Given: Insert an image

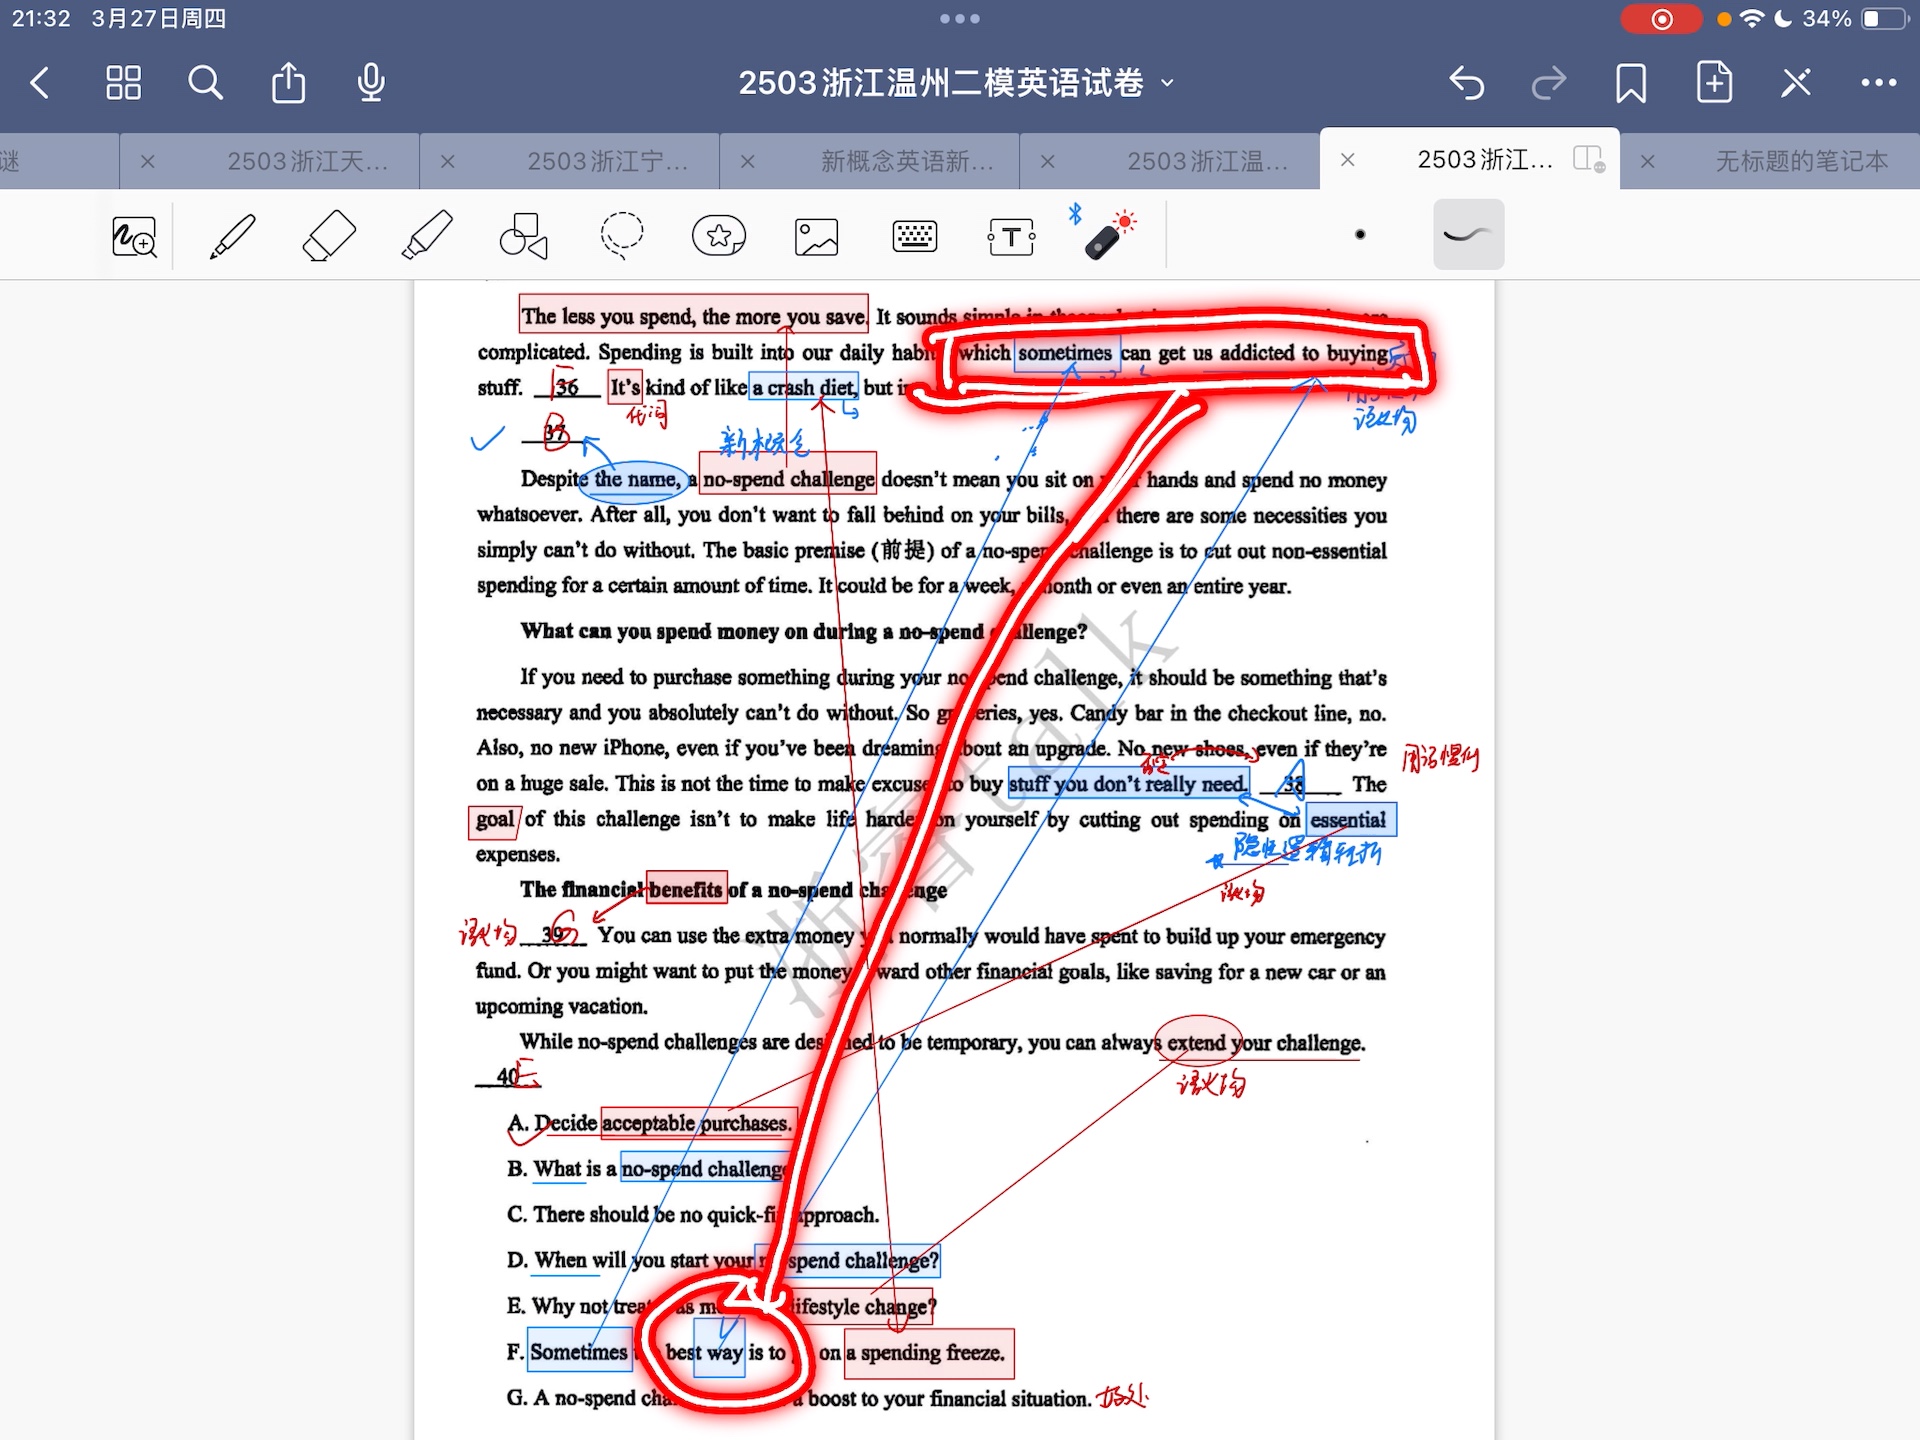Looking at the screenshot, I should [816, 237].
